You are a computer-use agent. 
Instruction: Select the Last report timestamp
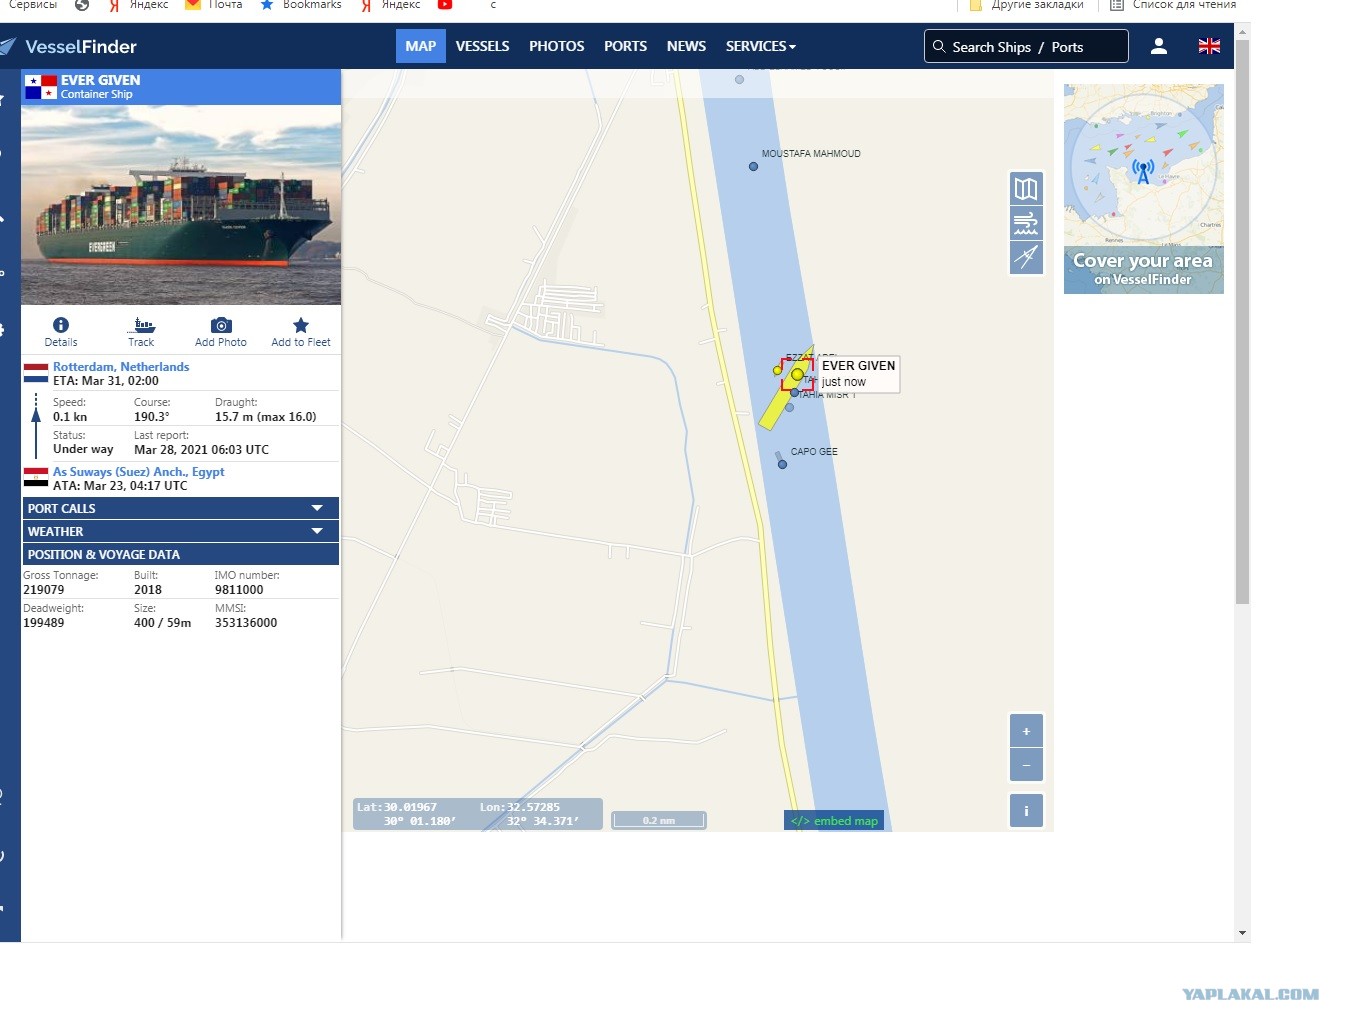201,450
